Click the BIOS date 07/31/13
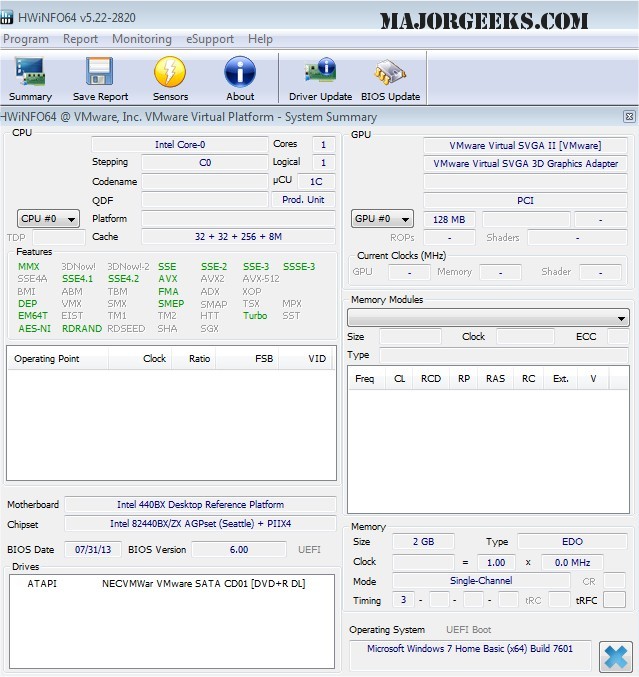The height and width of the screenshot is (677, 639). tap(93, 550)
